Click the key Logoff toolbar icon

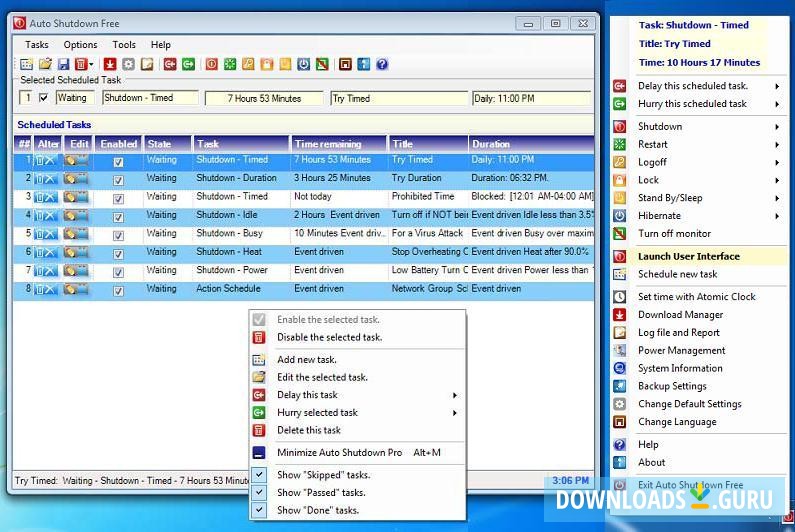coord(248,64)
